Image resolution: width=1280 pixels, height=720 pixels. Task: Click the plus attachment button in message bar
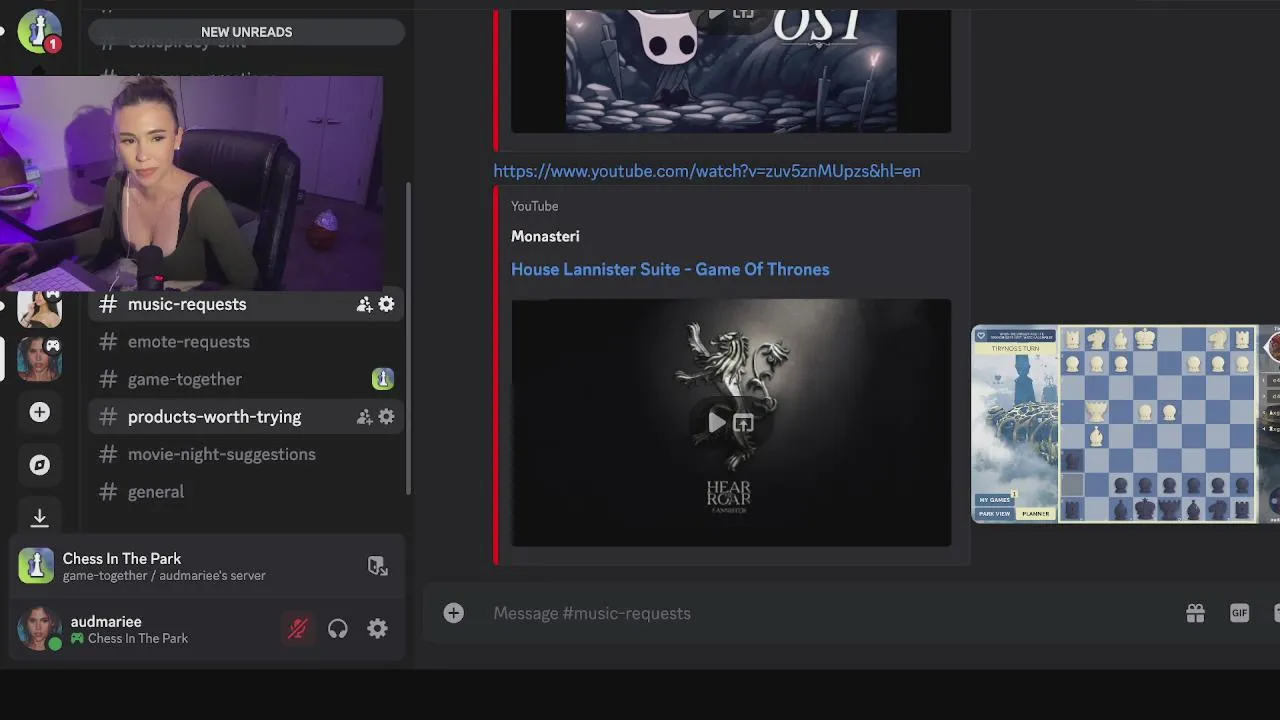pos(454,613)
